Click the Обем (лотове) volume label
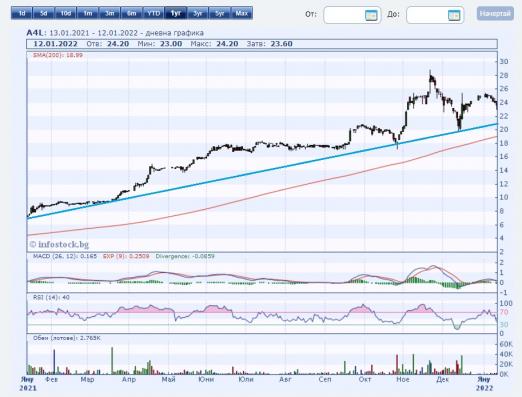 point(67,338)
